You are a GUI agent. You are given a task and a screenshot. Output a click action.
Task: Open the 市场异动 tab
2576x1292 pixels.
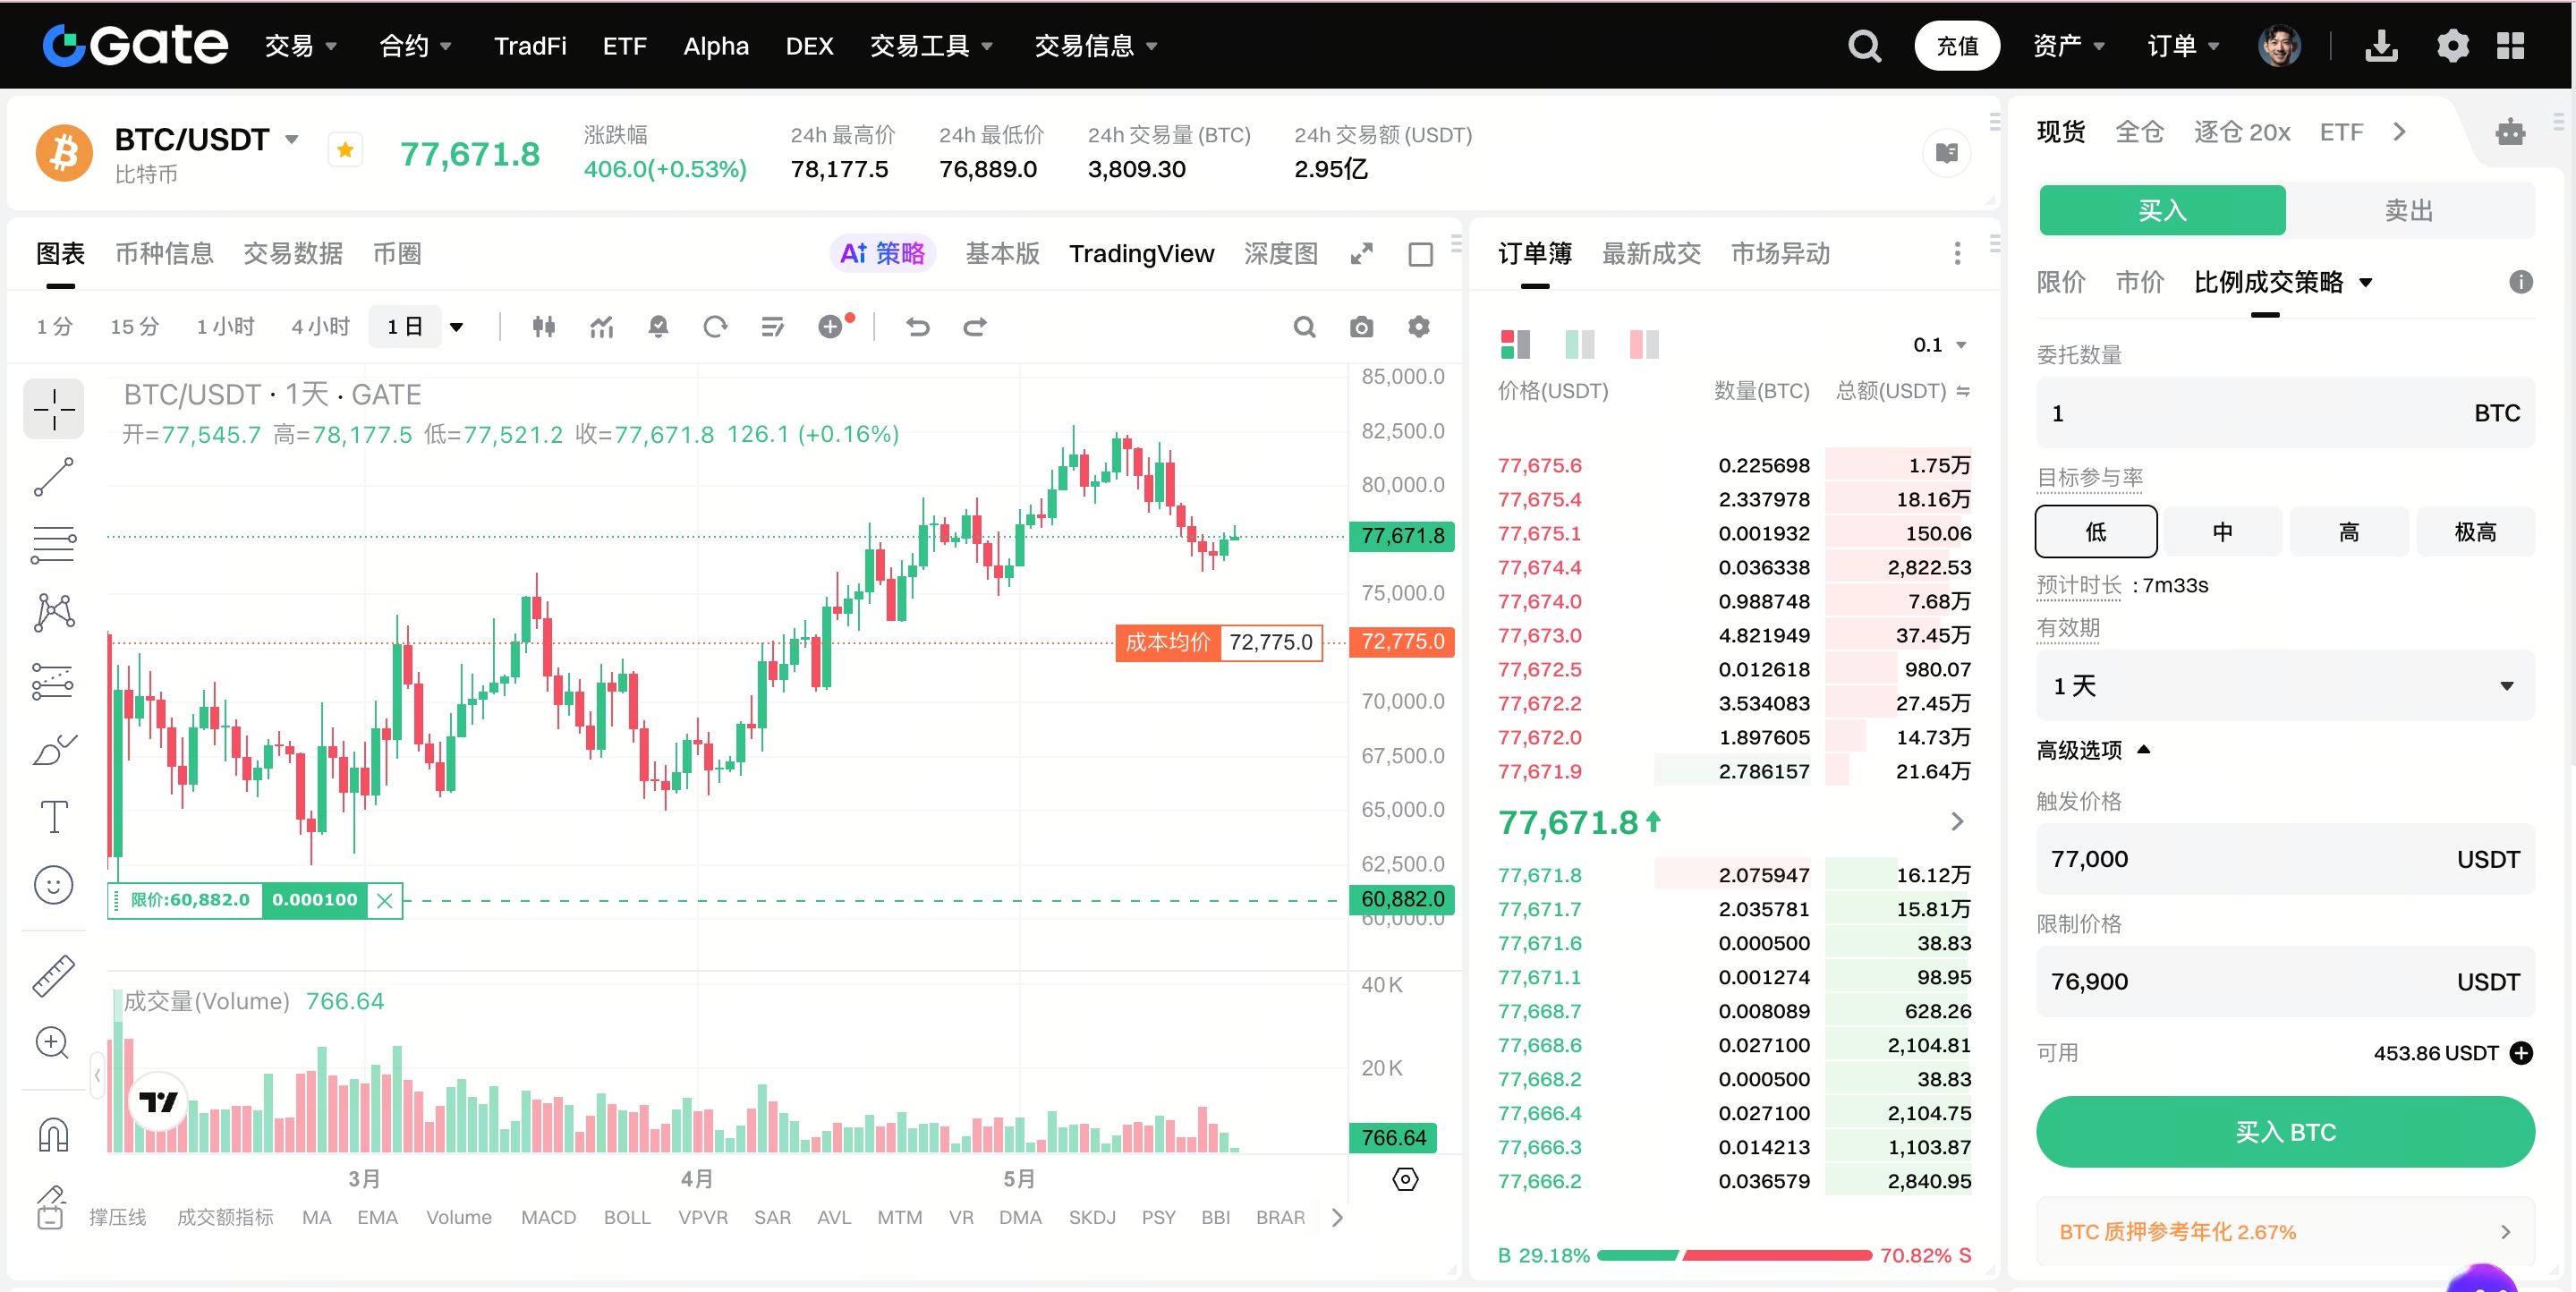point(1780,254)
